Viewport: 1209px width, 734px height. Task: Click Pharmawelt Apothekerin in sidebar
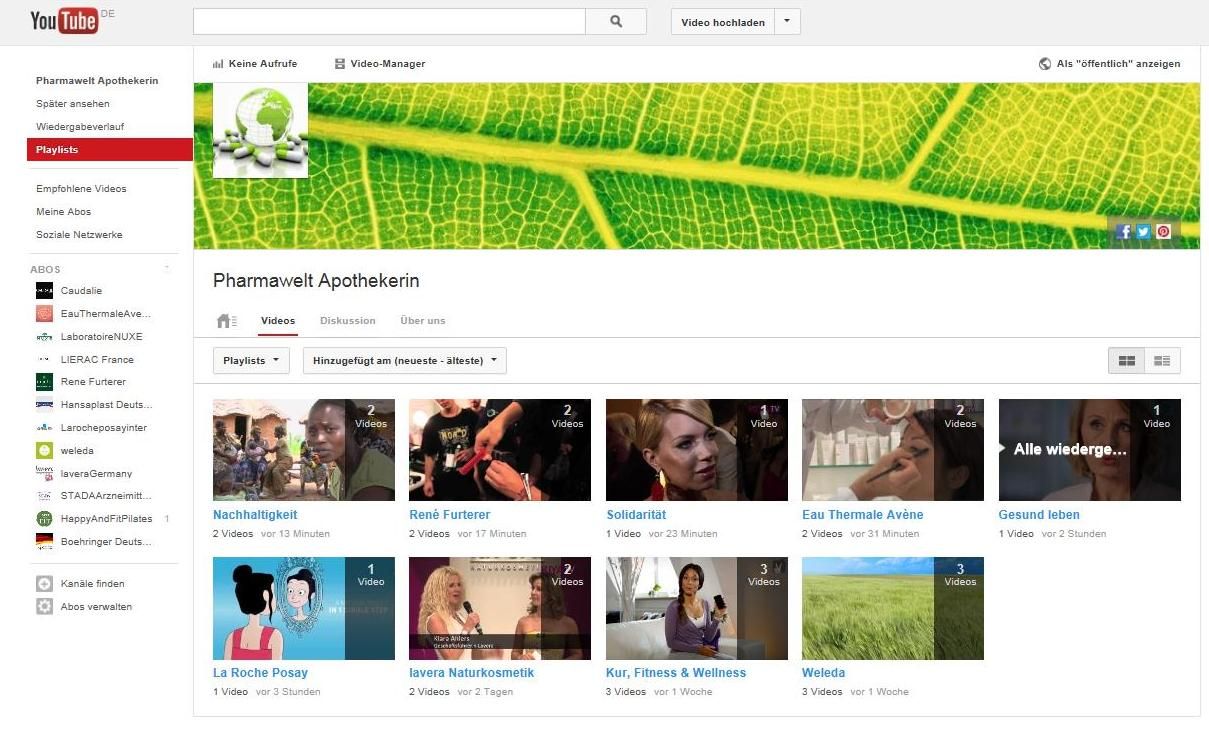(x=97, y=81)
